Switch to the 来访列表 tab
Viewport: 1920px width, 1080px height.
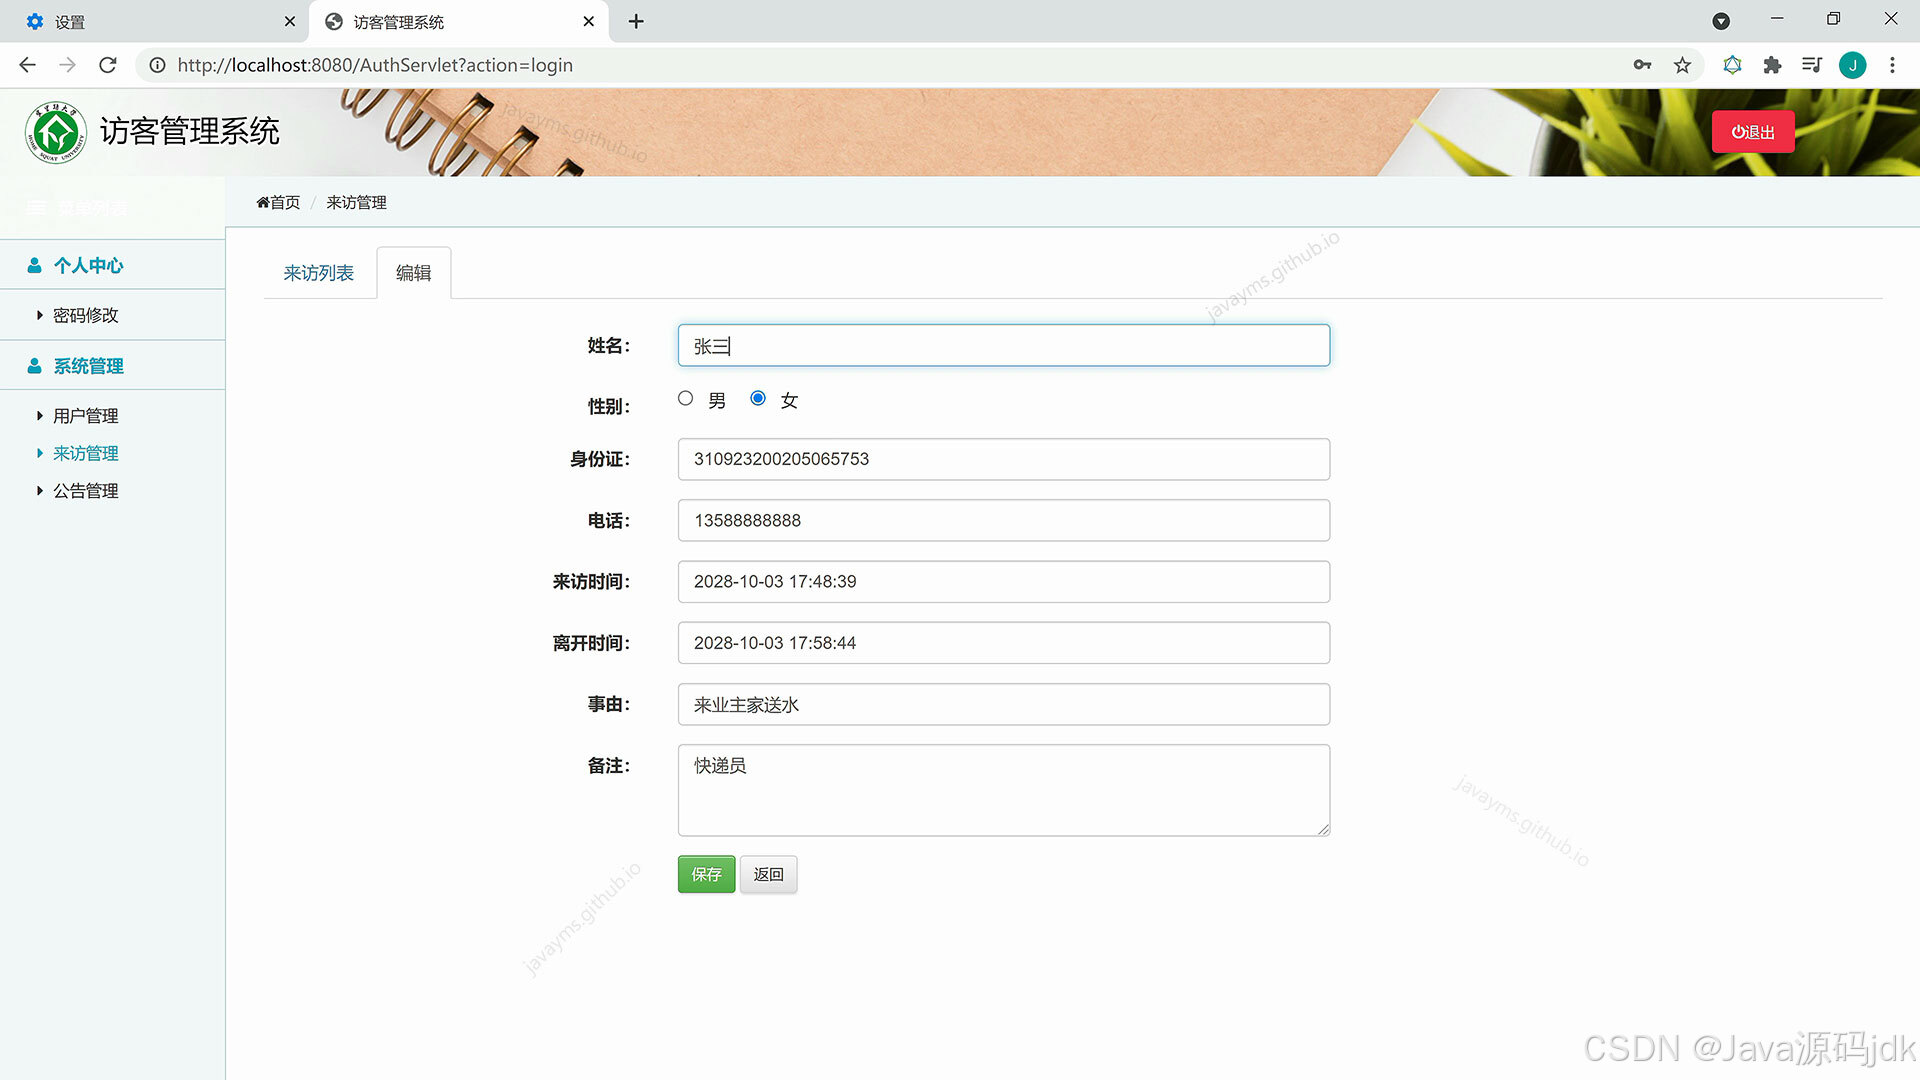tap(318, 273)
